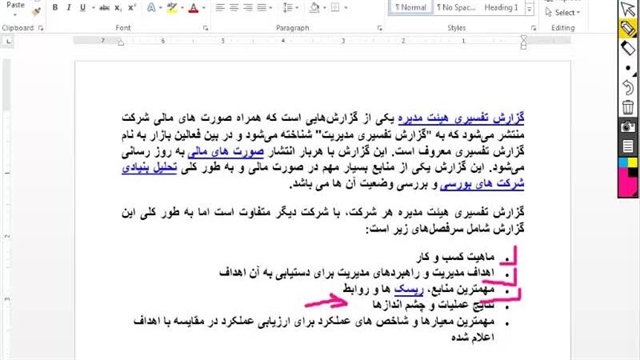Clear annotations with the trash icon
640x360 pixels.
pos(628,107)
